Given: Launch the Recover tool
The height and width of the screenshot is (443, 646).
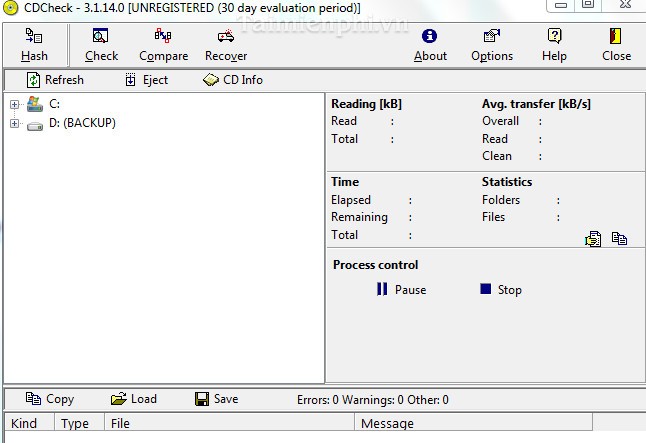Looking at the screenshot, I should coord(225,37).
